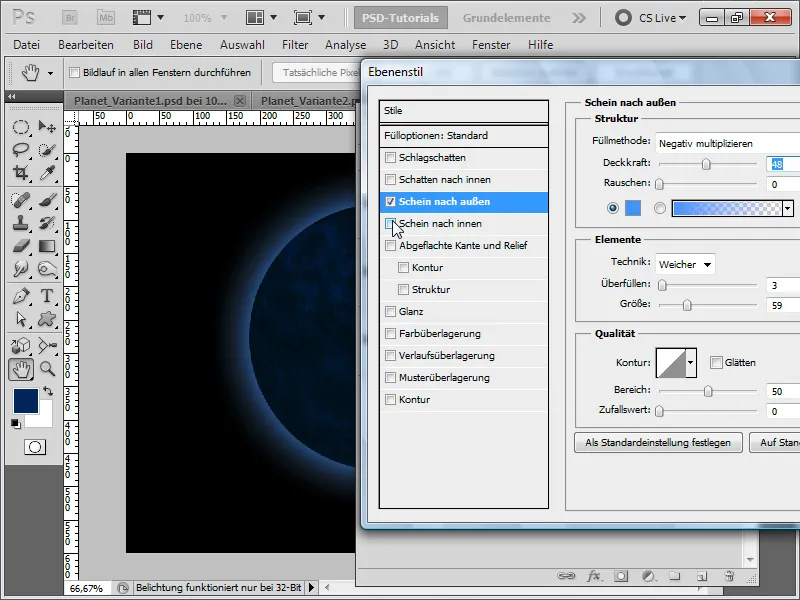Select the Brush tool

47,199
